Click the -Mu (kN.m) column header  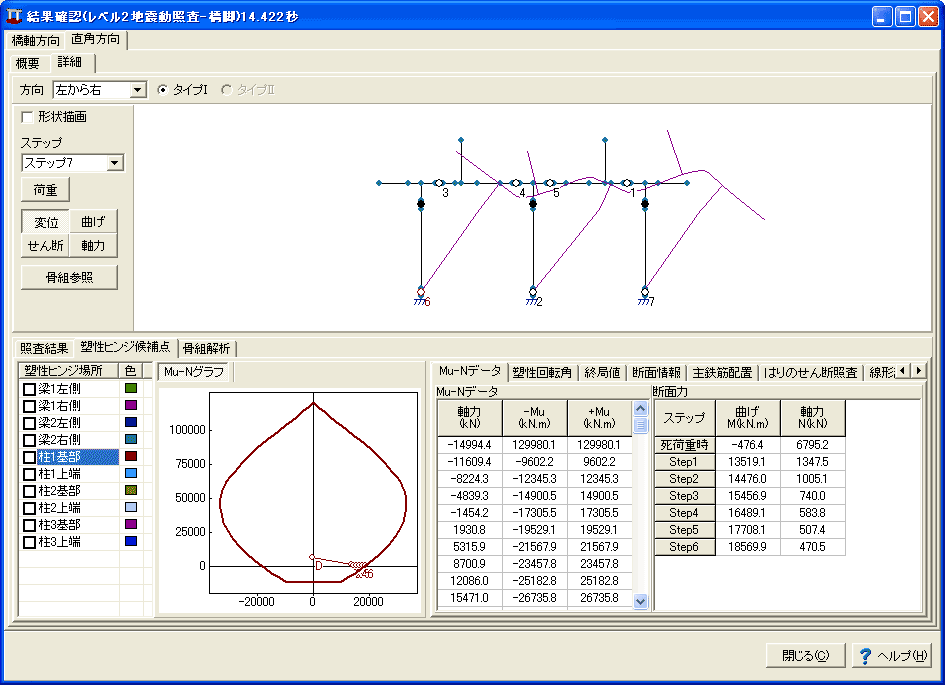(x=535, y=418)
